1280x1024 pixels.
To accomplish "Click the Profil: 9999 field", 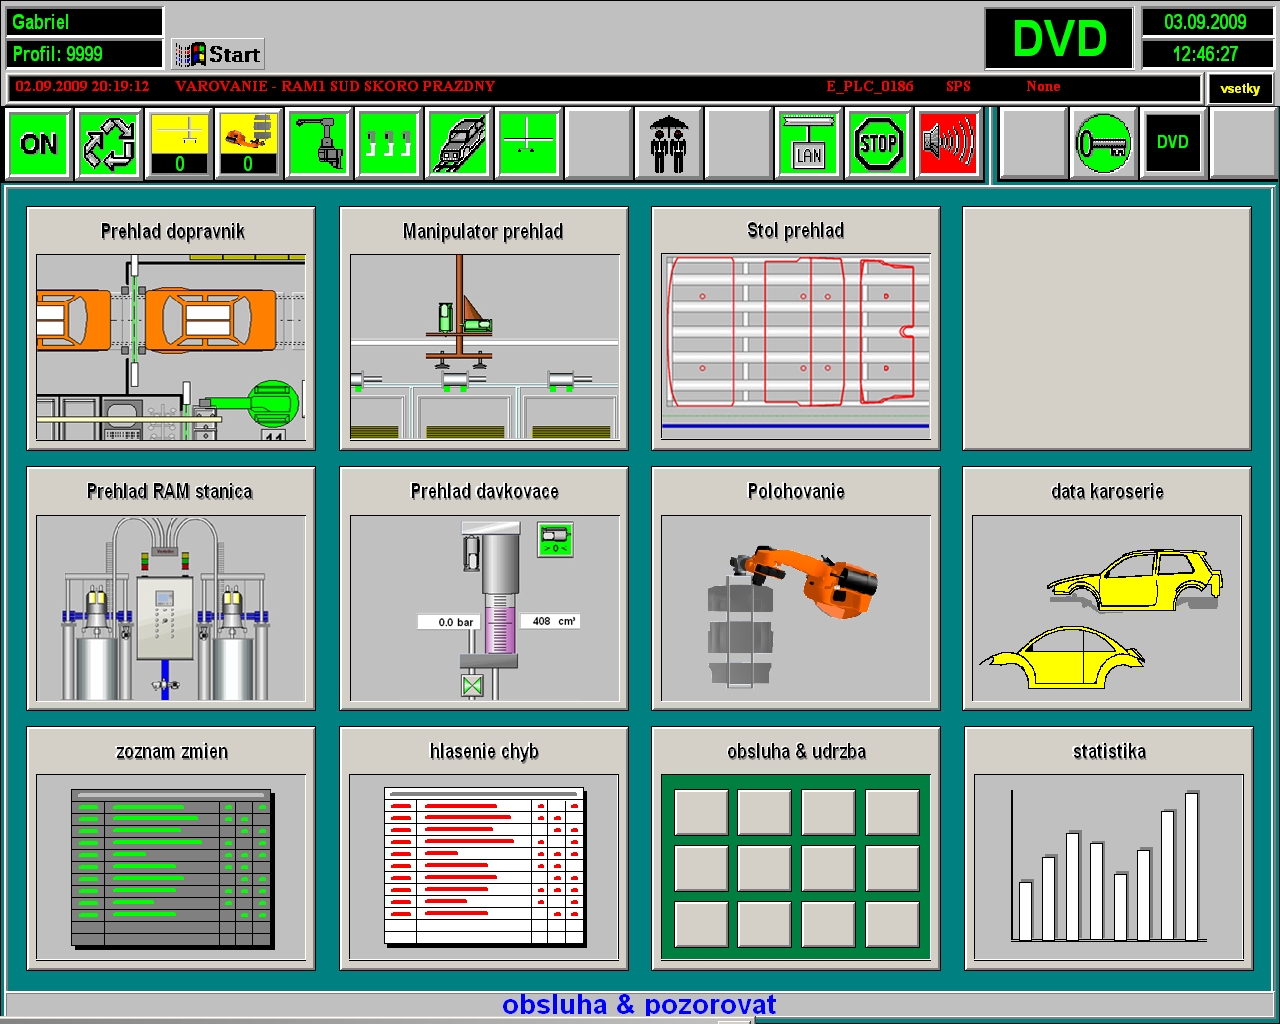I will click(x=85, y=54).
